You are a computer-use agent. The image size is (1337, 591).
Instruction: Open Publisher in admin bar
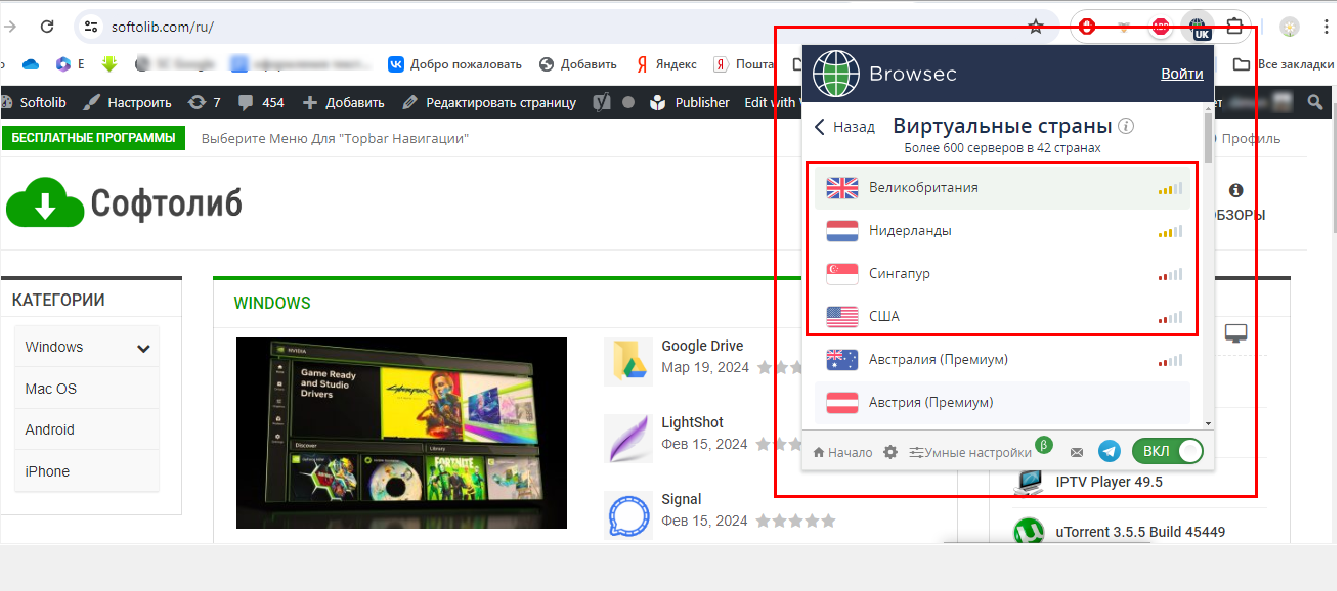[690, 102]
